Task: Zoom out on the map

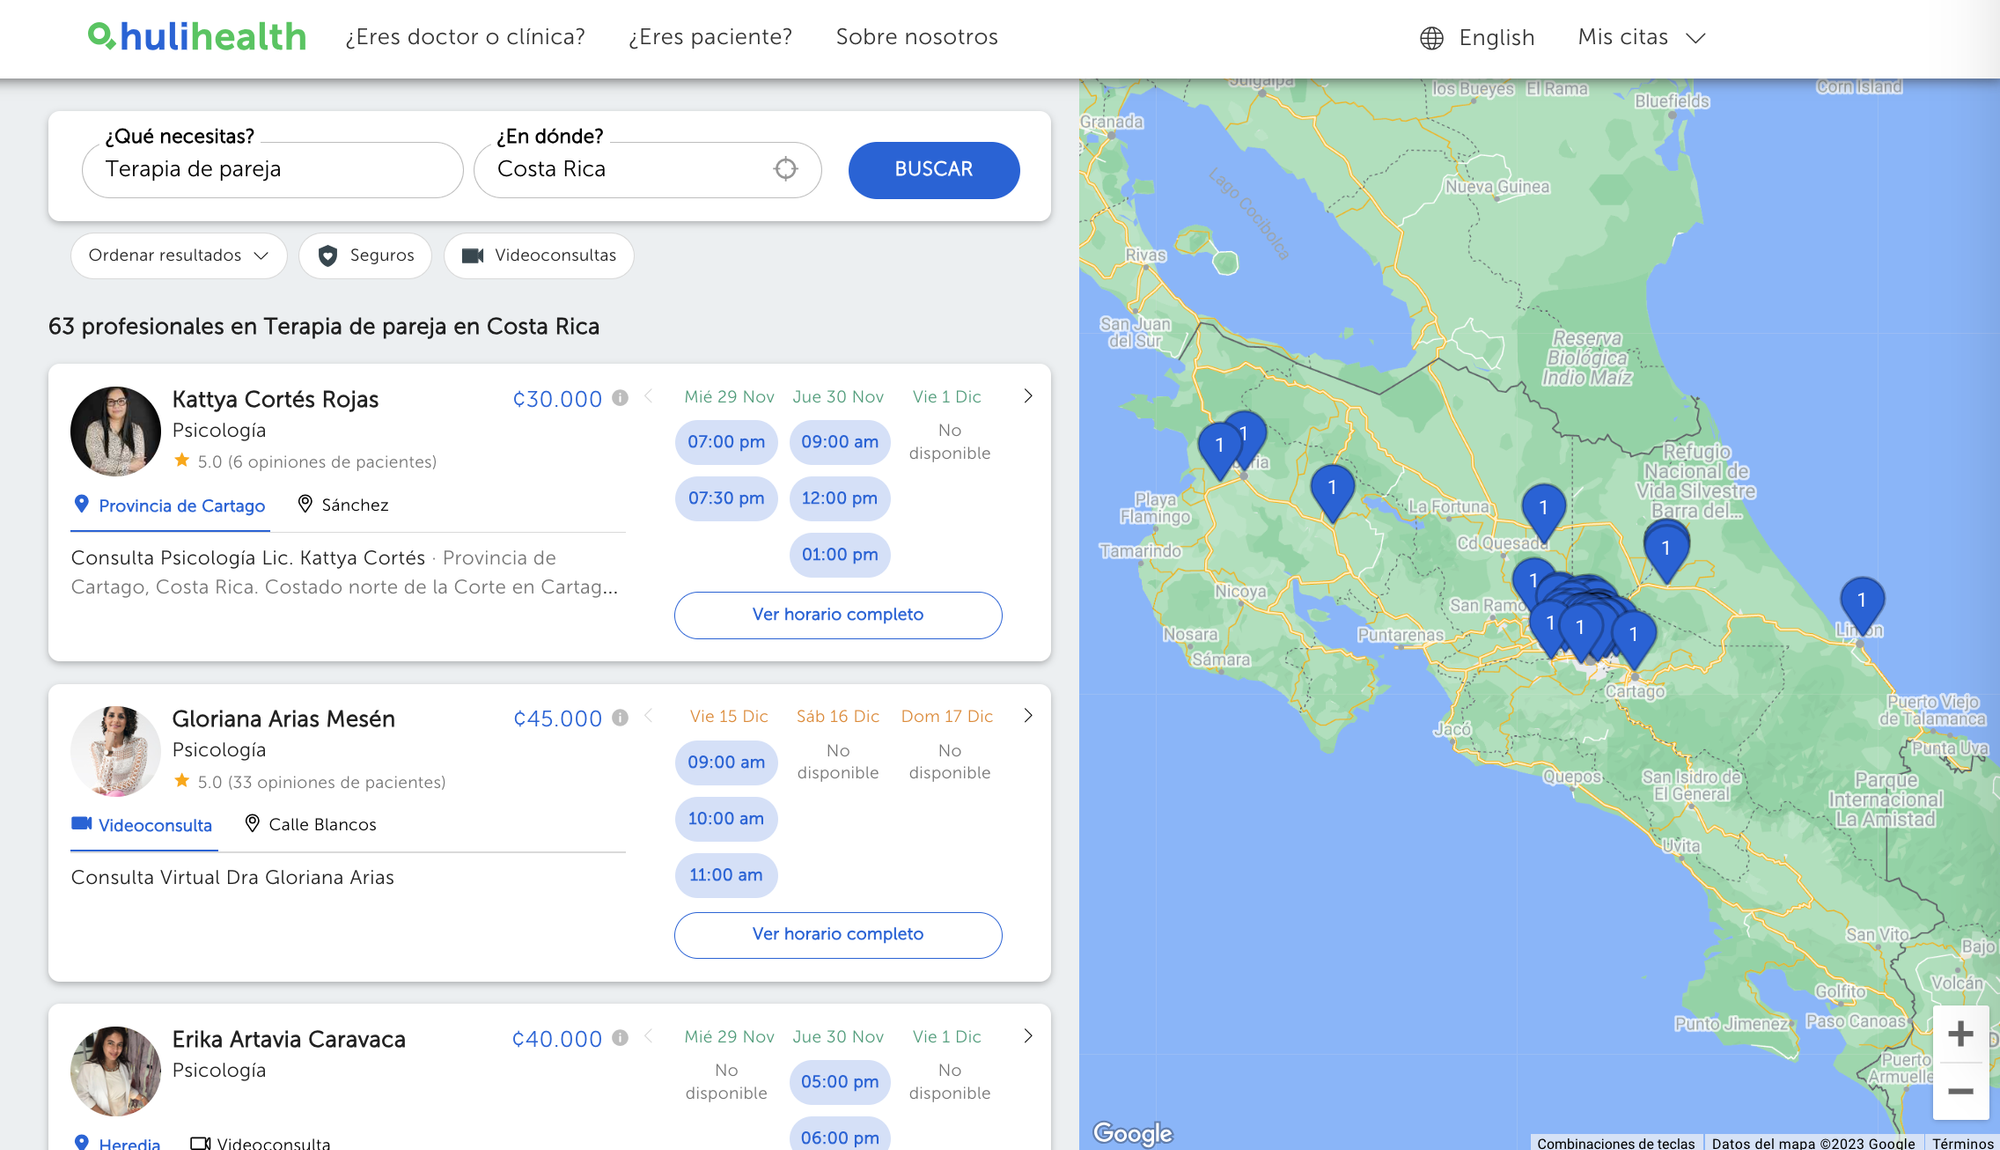Action: point(1960,1091)
